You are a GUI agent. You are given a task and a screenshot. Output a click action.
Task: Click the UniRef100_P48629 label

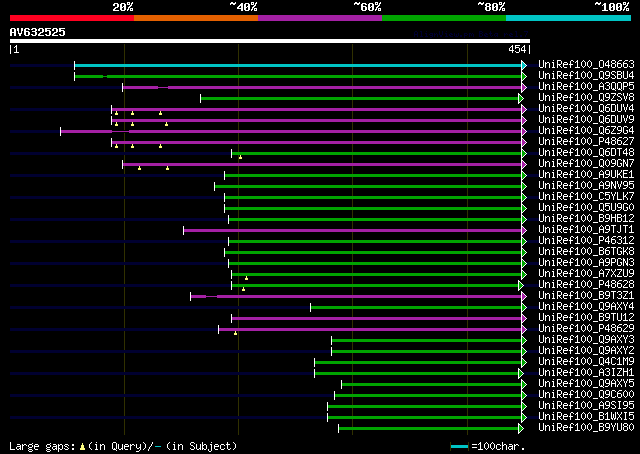click(x=586, y=329)
